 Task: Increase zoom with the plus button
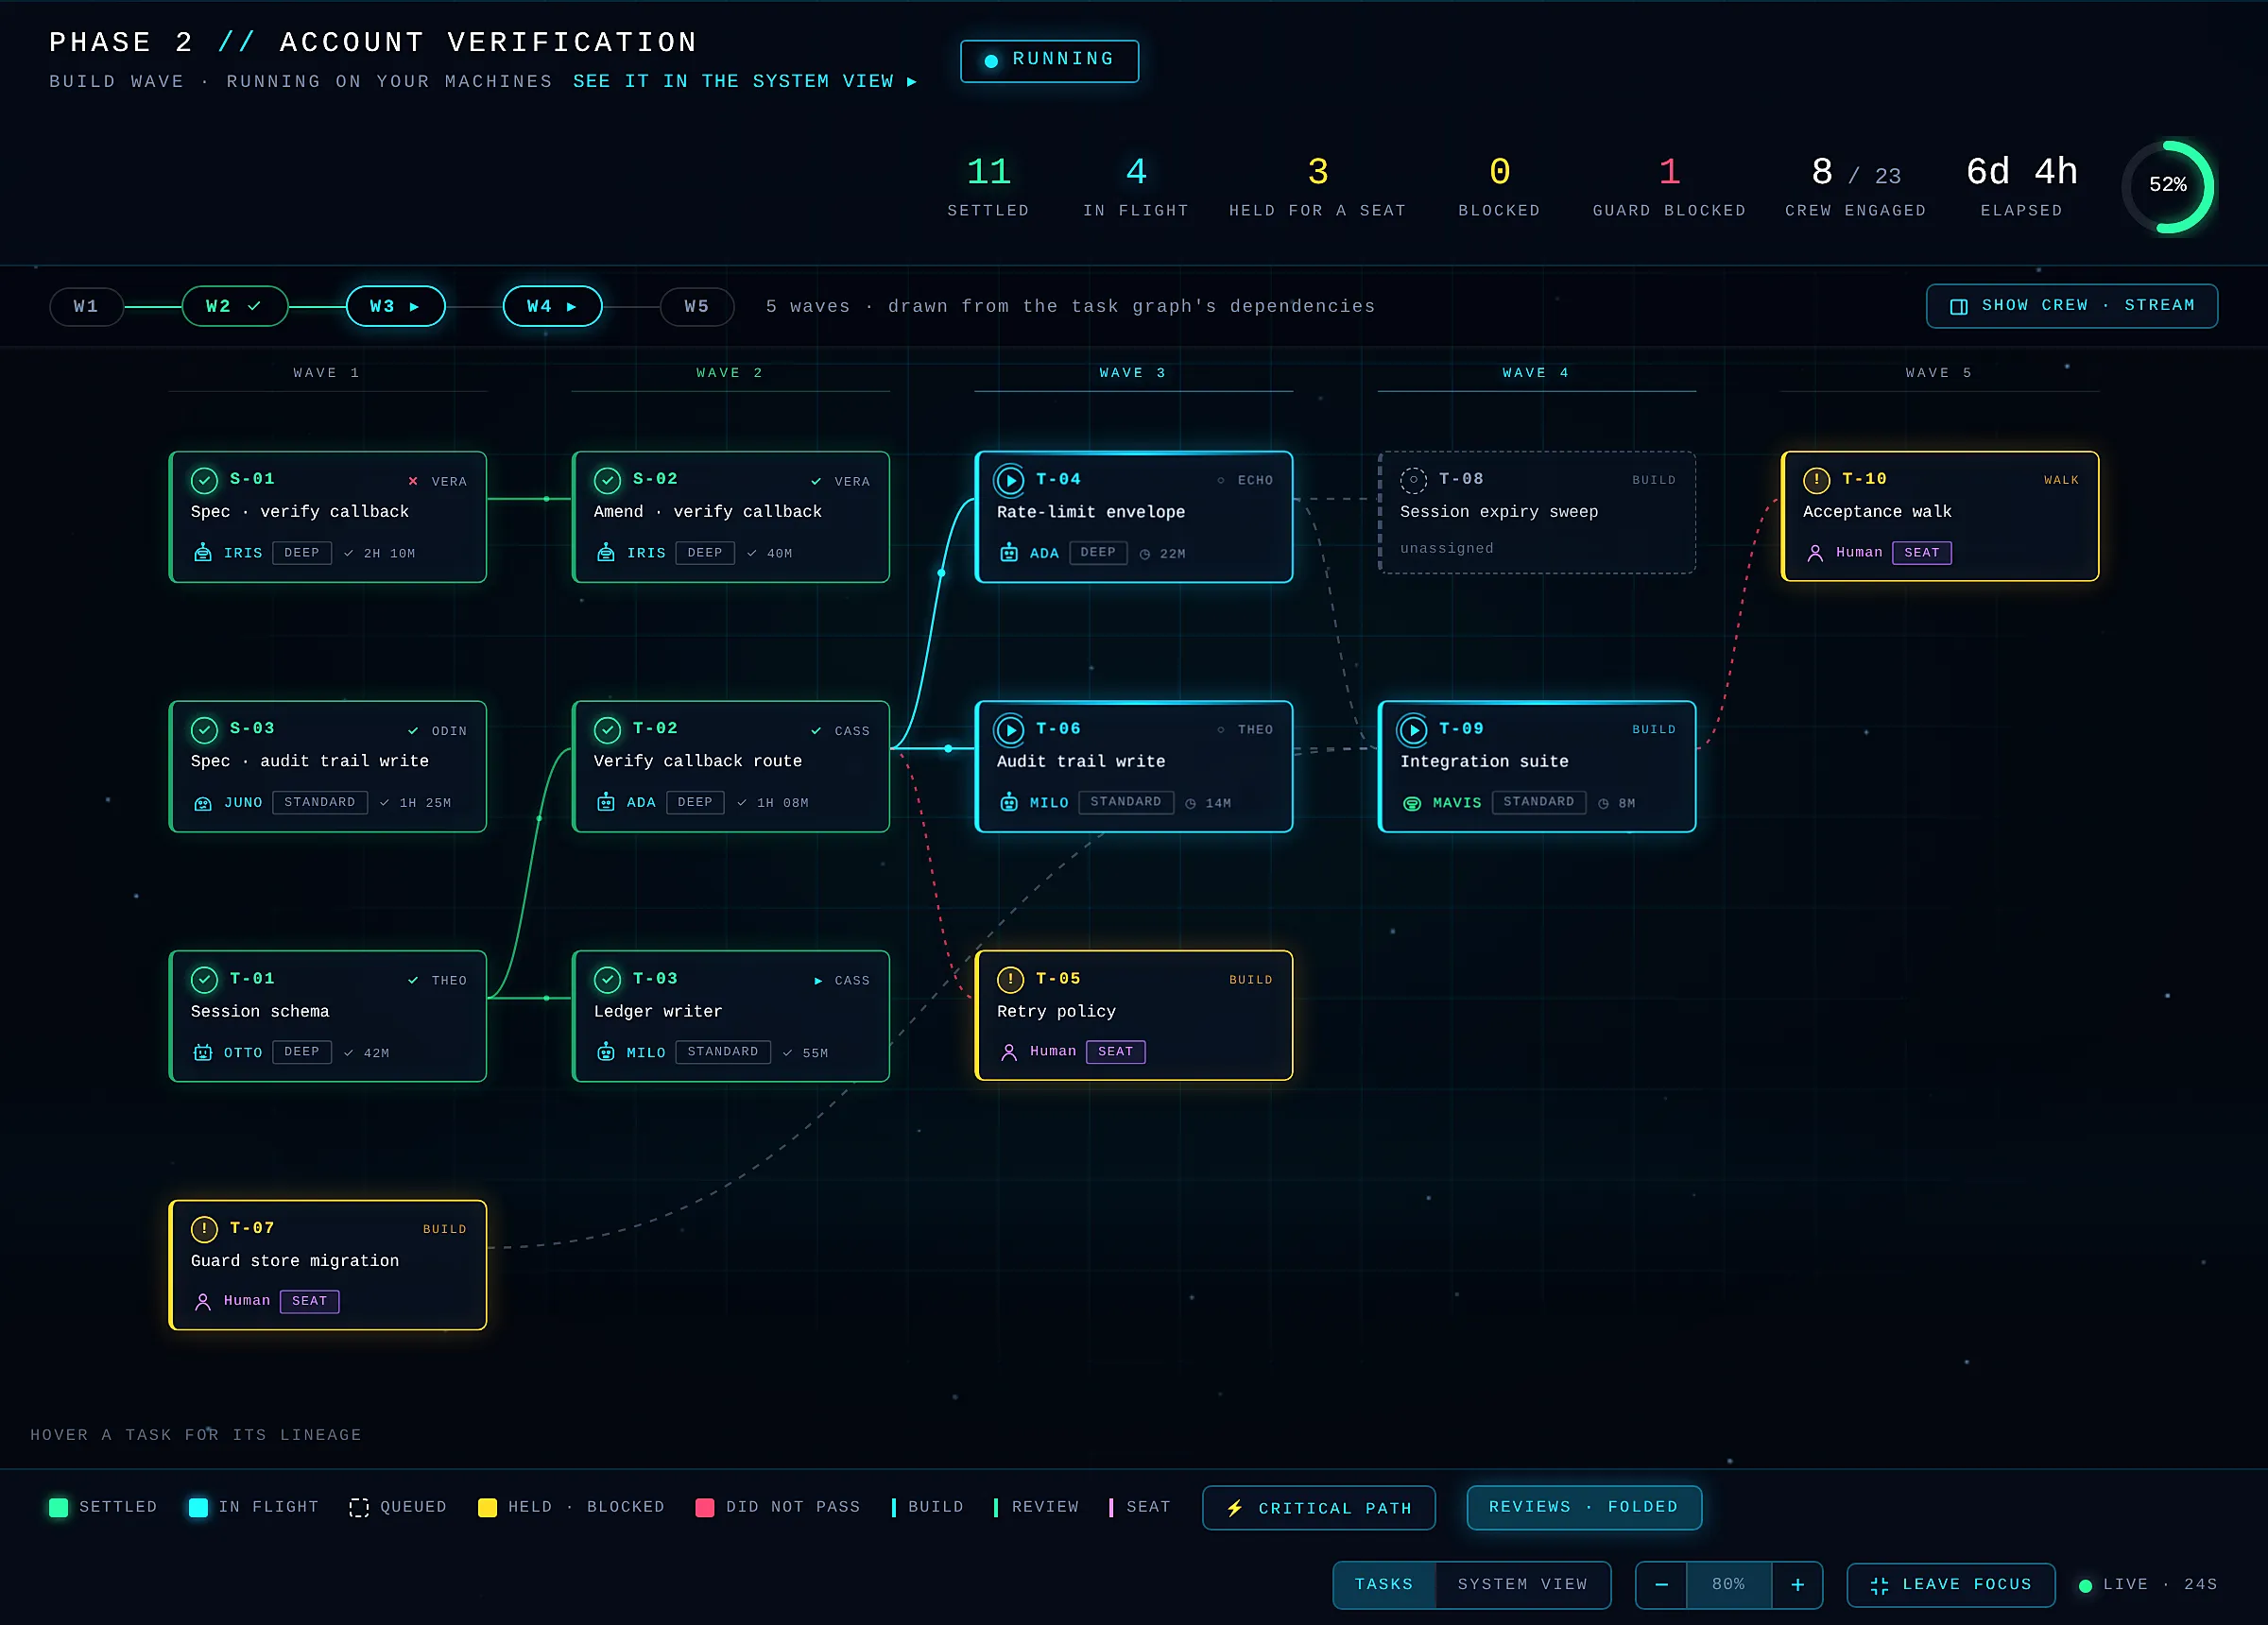pyautogui.click(x=1797, y=1584)
